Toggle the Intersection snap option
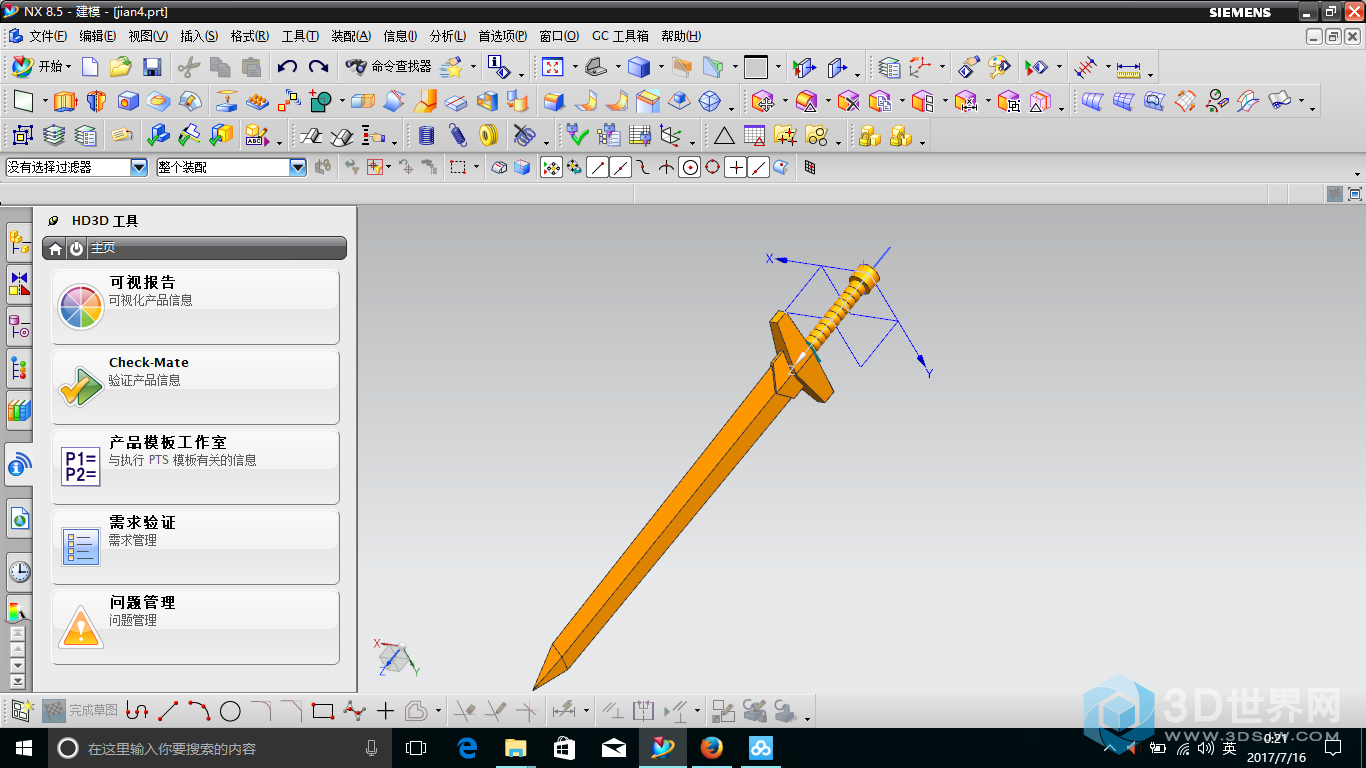Screen dimensions: 1366x768 (x=666, y=168)
